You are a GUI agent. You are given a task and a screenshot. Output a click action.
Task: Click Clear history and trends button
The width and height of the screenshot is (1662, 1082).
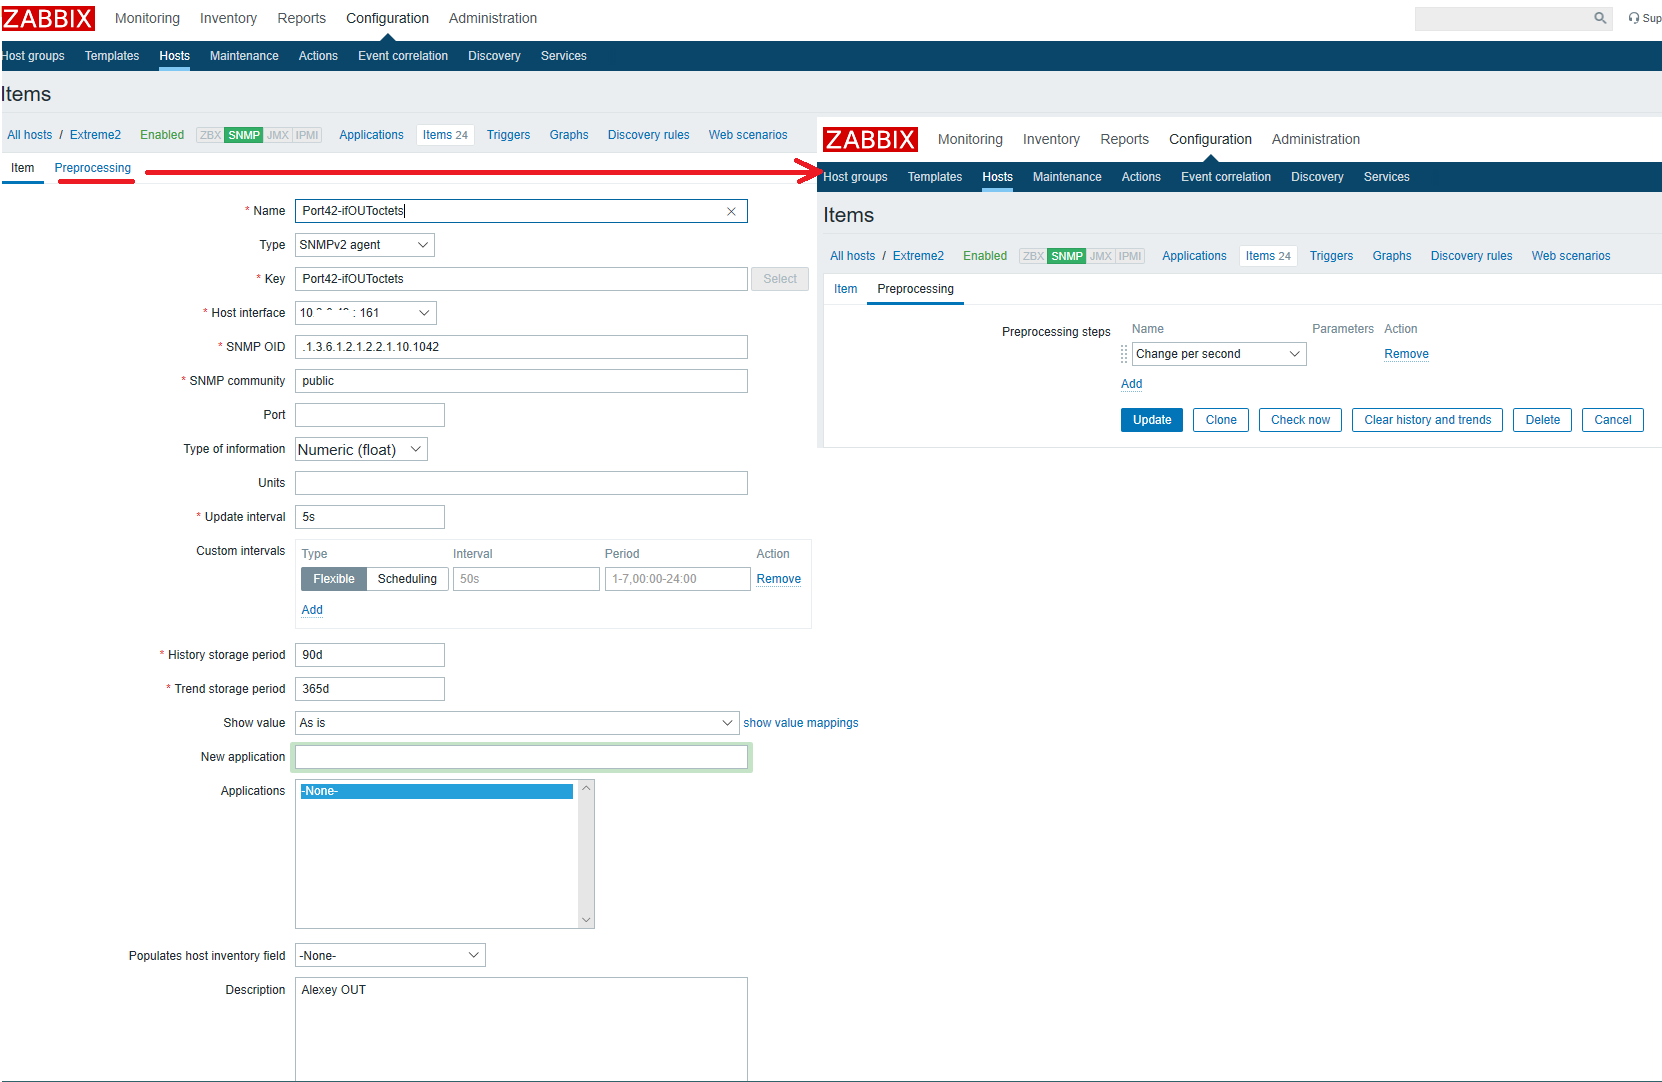(x=1427, y=420)
